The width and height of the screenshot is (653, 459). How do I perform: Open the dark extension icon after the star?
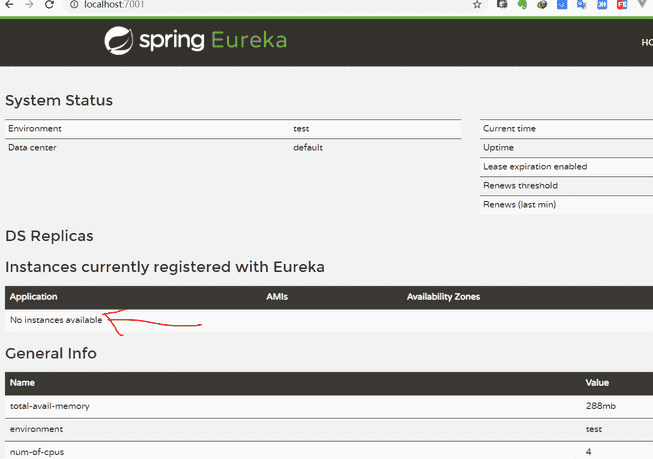click(x=502, y=5)
